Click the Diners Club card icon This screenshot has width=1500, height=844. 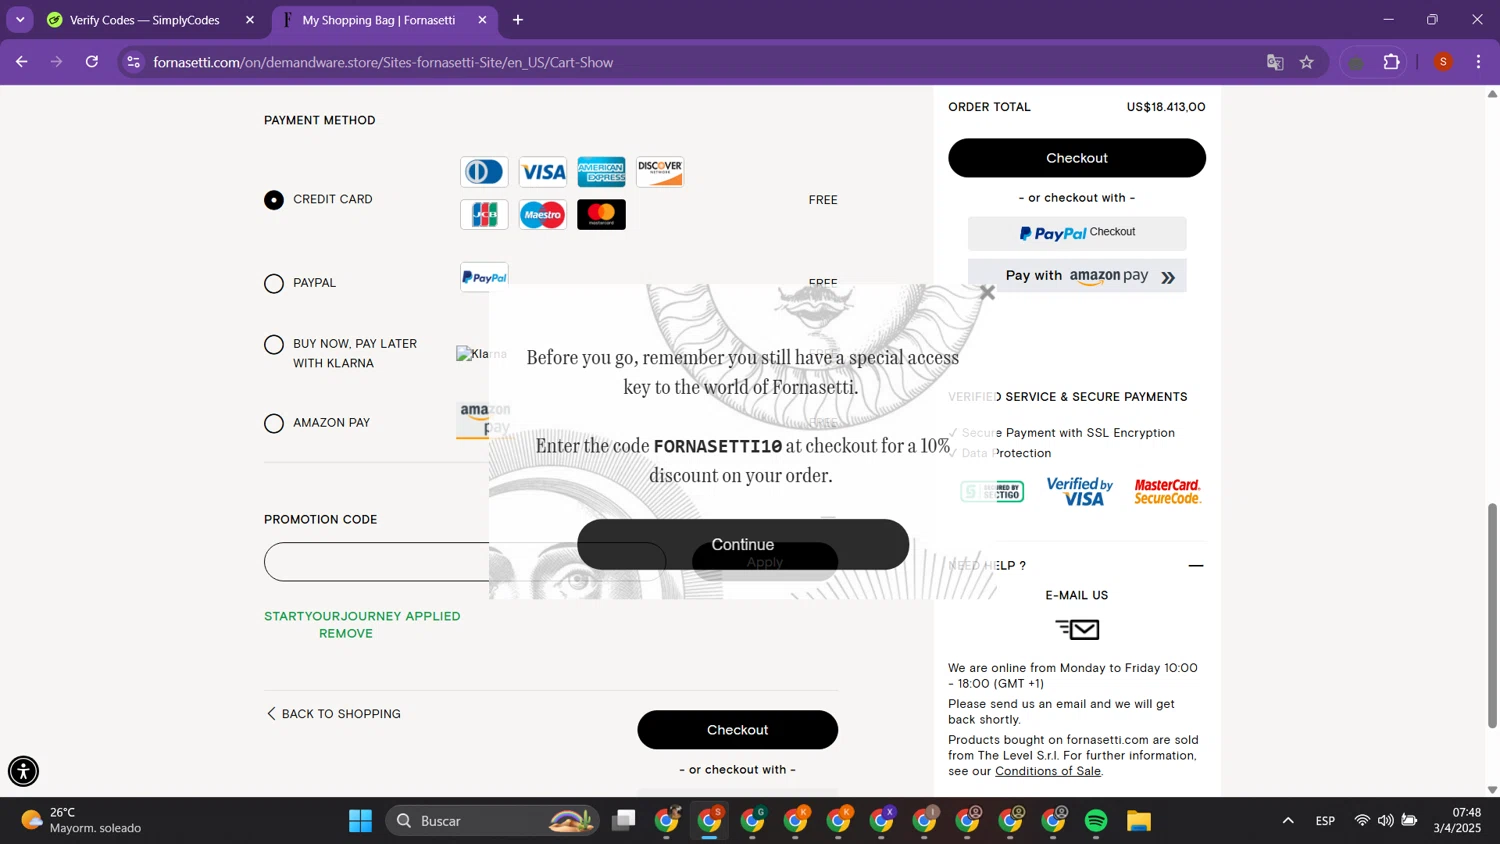click(484, 172)
